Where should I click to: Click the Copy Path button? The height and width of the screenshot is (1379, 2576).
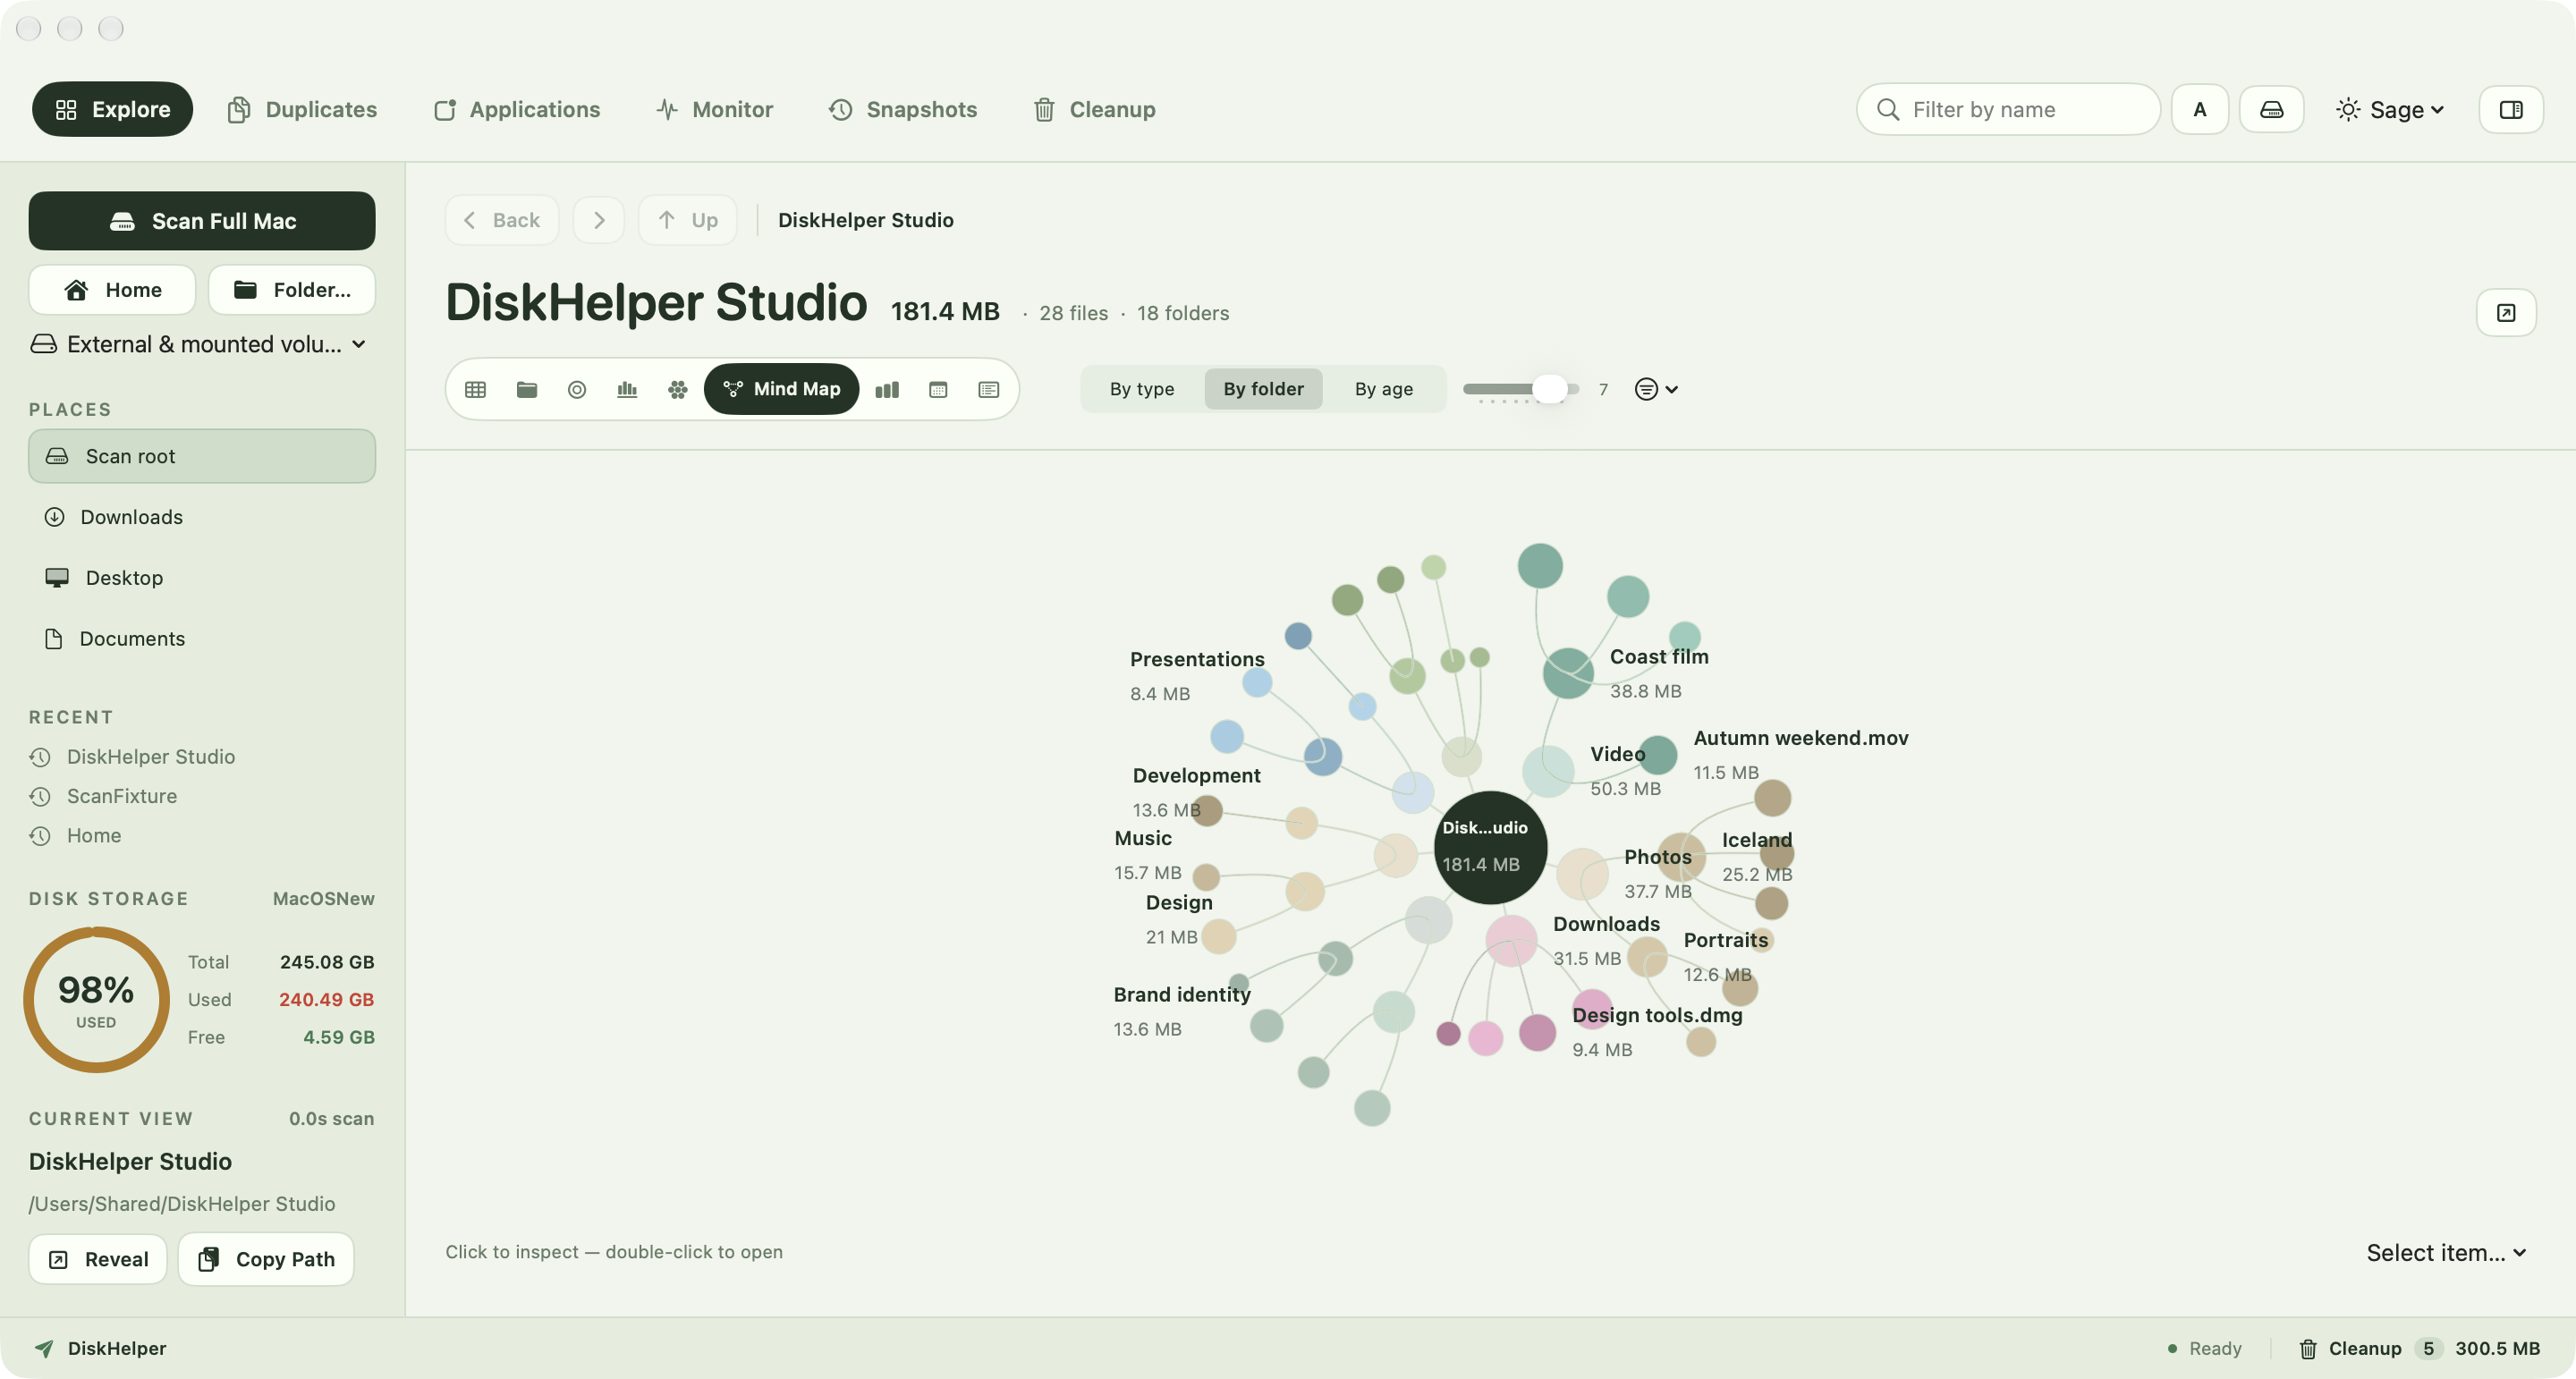pos(266,1259)
